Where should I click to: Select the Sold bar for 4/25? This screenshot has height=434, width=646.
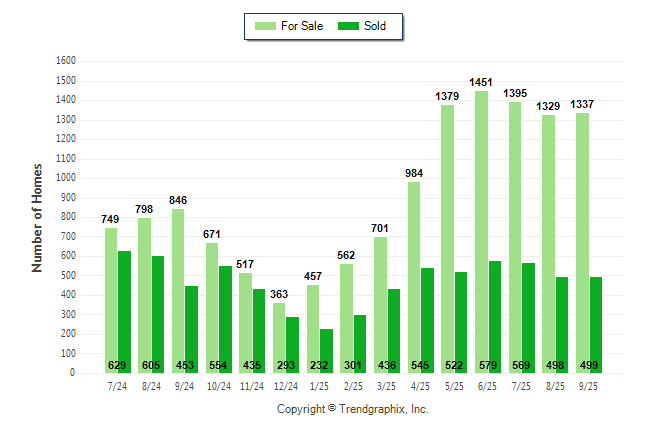(x=427, y=319)
